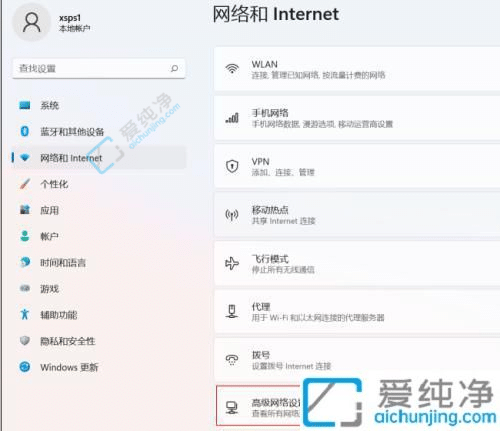Screen dimensions: 500x431
Task: Open the 手机网络 settings card
Action: click(357, 118)
